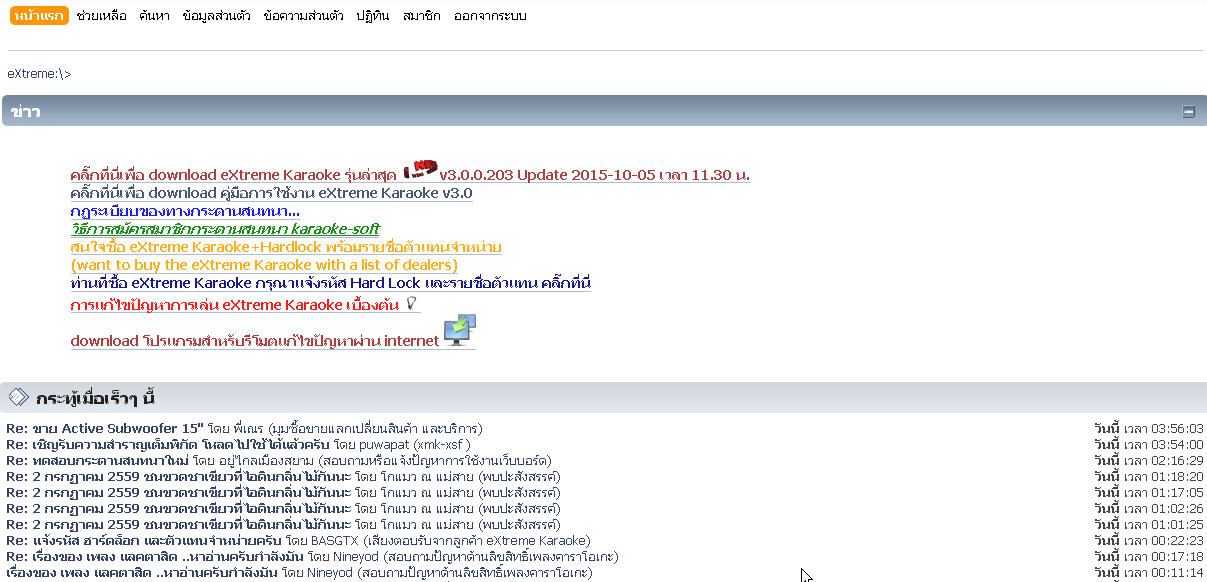The height and width of the screenshot is (582, 1207).
Task: Open post Re: ทดสอบกระดานสนทนาใหม่
Action: click(98, 461)
